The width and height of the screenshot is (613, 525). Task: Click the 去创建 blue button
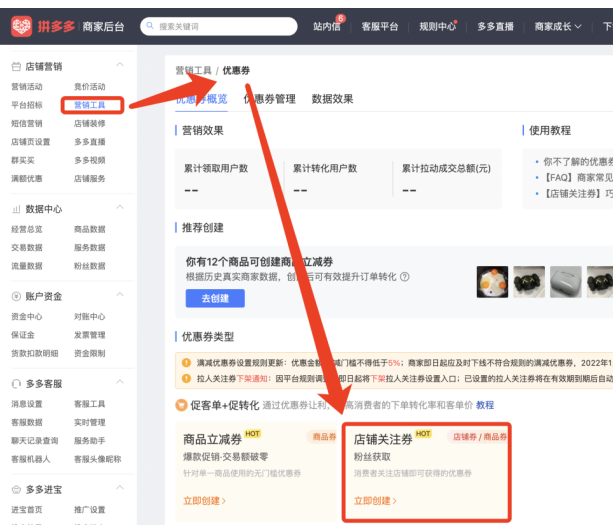click(215, 298)
